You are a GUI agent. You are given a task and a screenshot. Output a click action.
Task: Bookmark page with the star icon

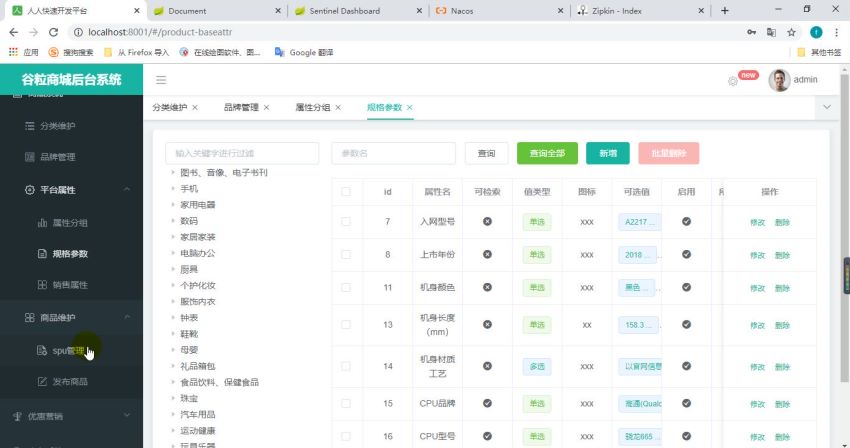pyautogui.click(x=791, y=33)
